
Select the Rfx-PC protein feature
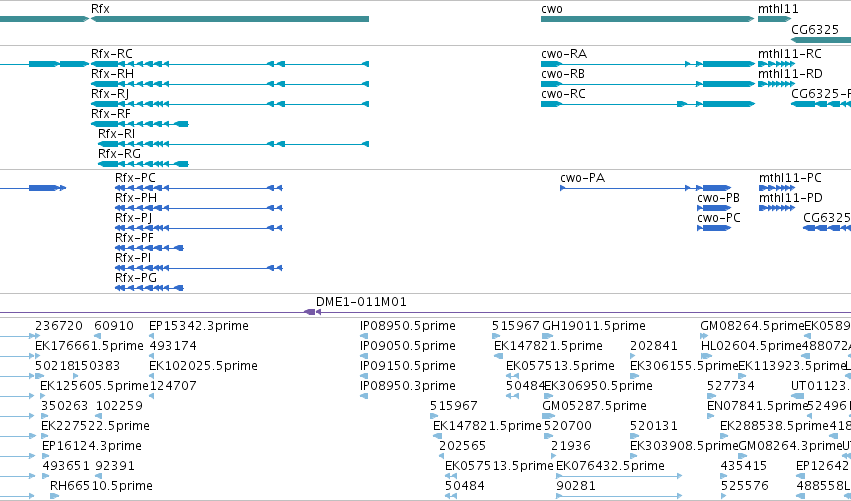199,188
